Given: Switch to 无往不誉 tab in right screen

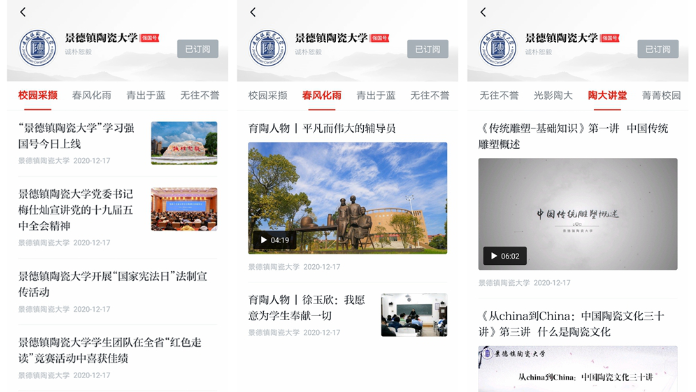Looking at the screenshot, I should pos(499,95).
